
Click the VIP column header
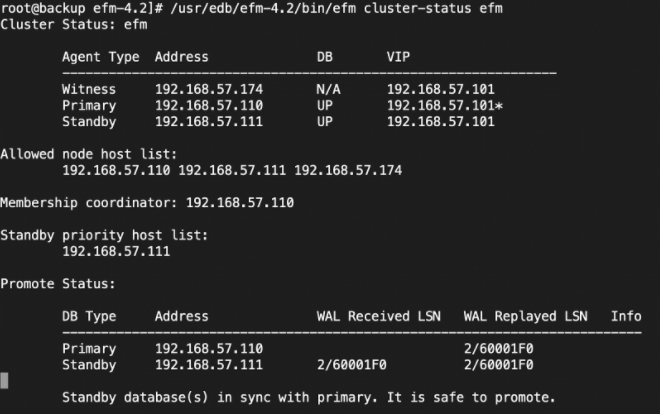point(398,57)
